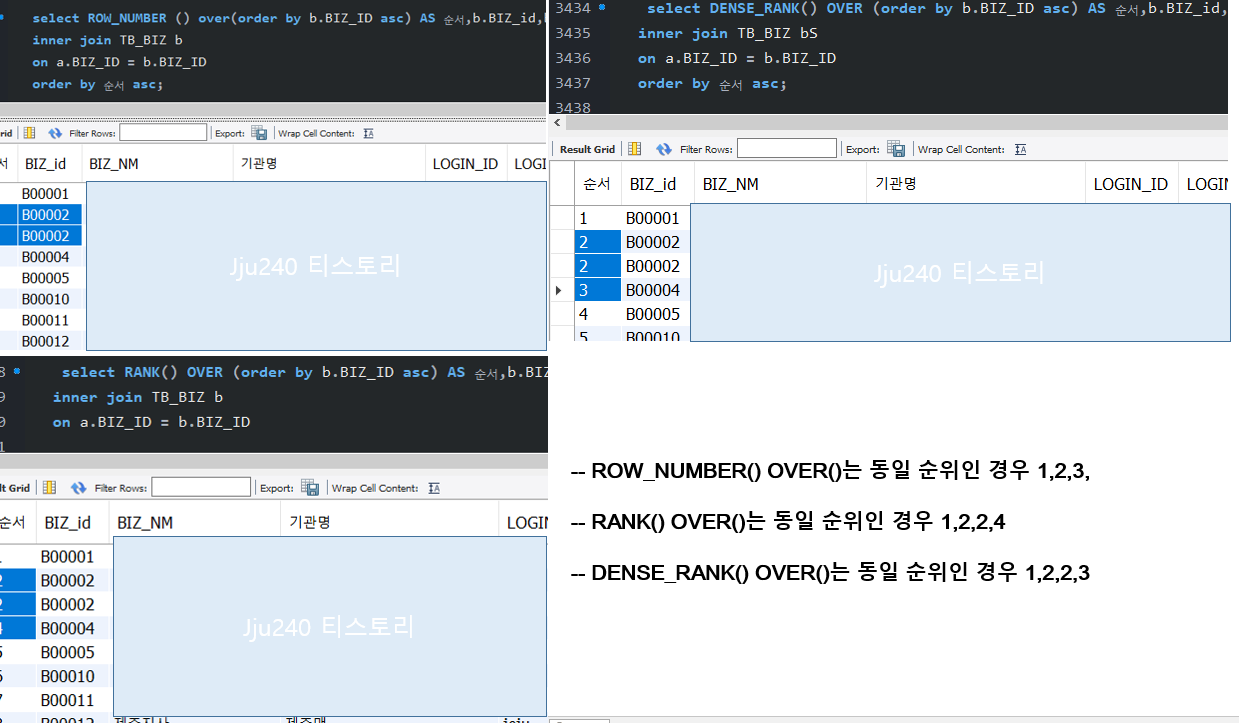Toggle Wrap Cell Content in RANK() result panel
The image size is (1239, 723).
click(x=434, y=488)
